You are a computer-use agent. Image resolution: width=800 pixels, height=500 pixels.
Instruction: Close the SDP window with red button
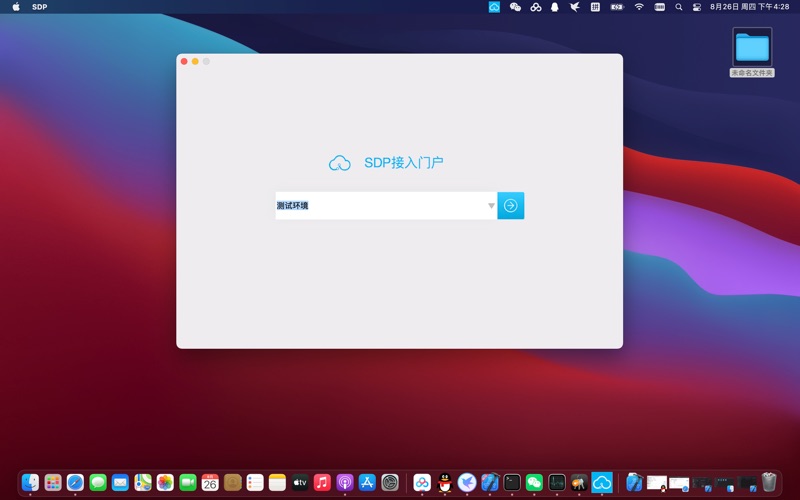click(184, 61)
